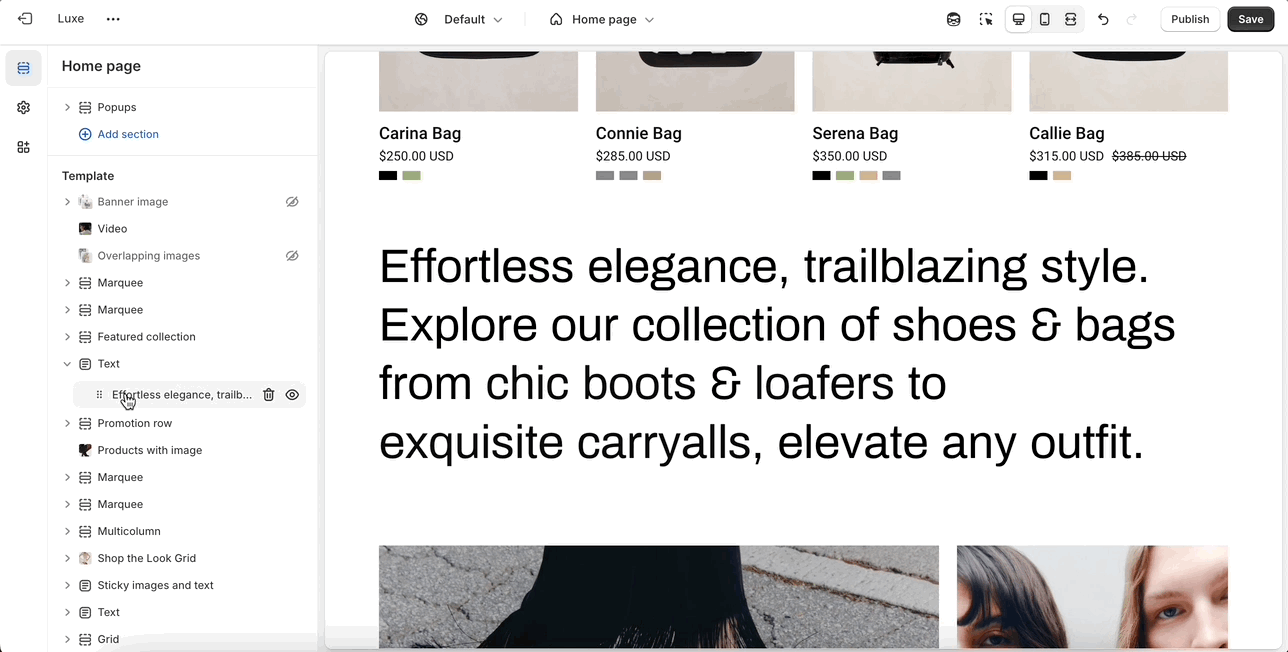Delete the Effortless elegance text block
Viewport: 1288px width, 652px height.
coord(269,395)
